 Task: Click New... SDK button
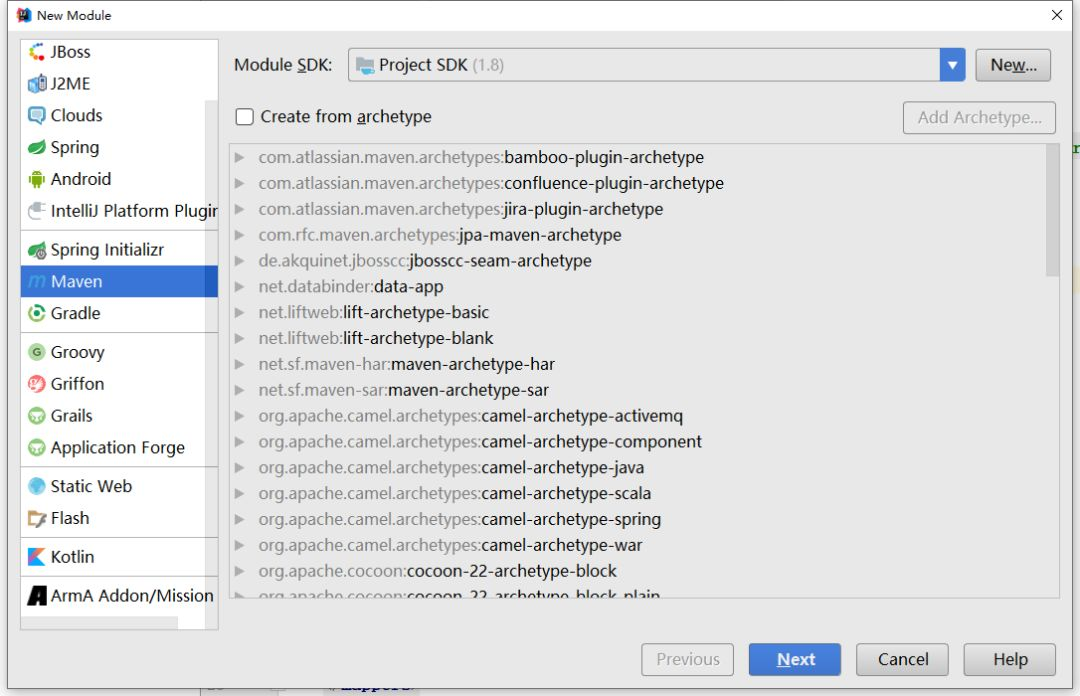1013,65
